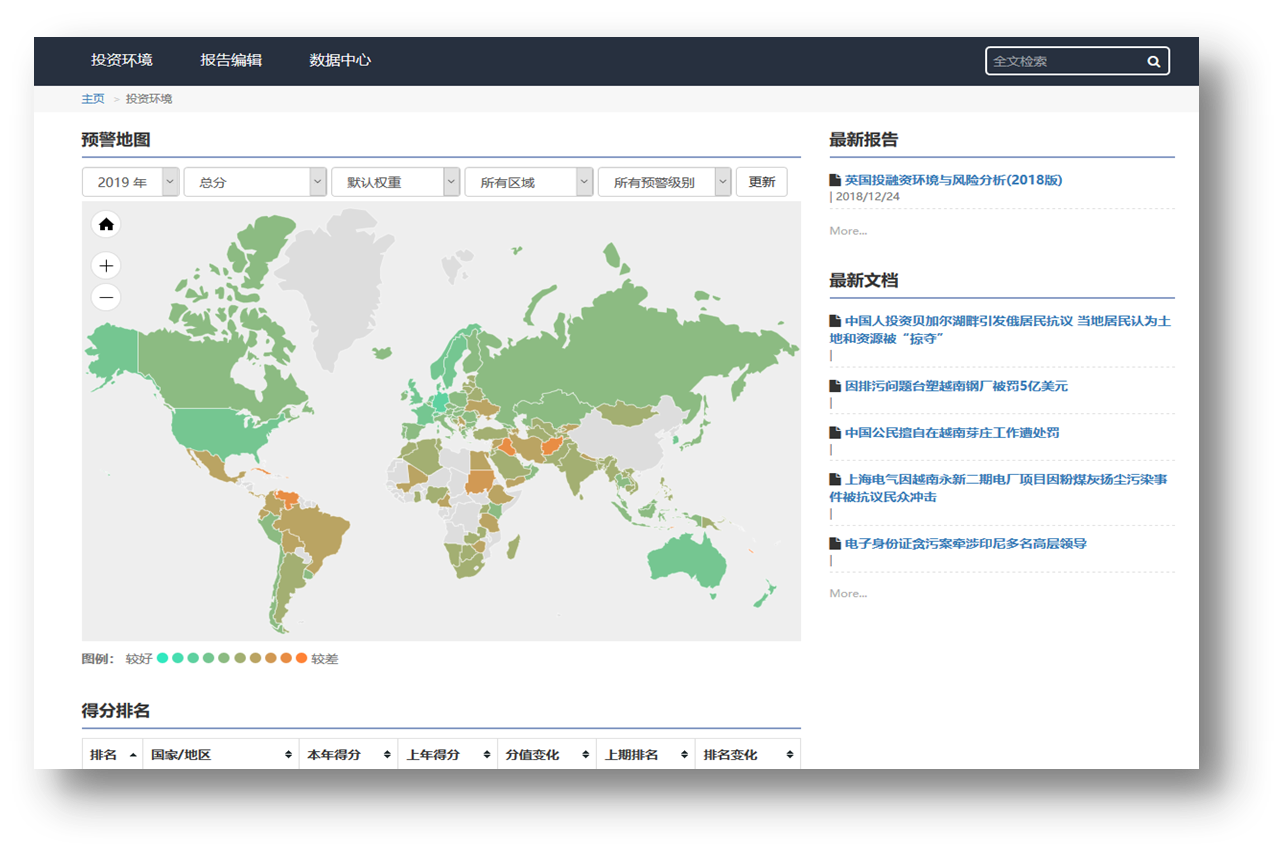Click the search magnifier icon
The image size is (1280, 855).
1153,62
